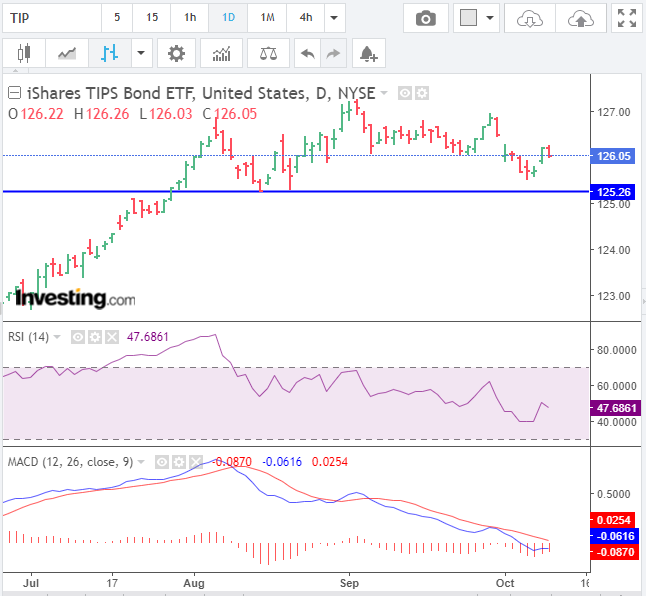Click the TIP symbol input field

(x=52, y=18)
